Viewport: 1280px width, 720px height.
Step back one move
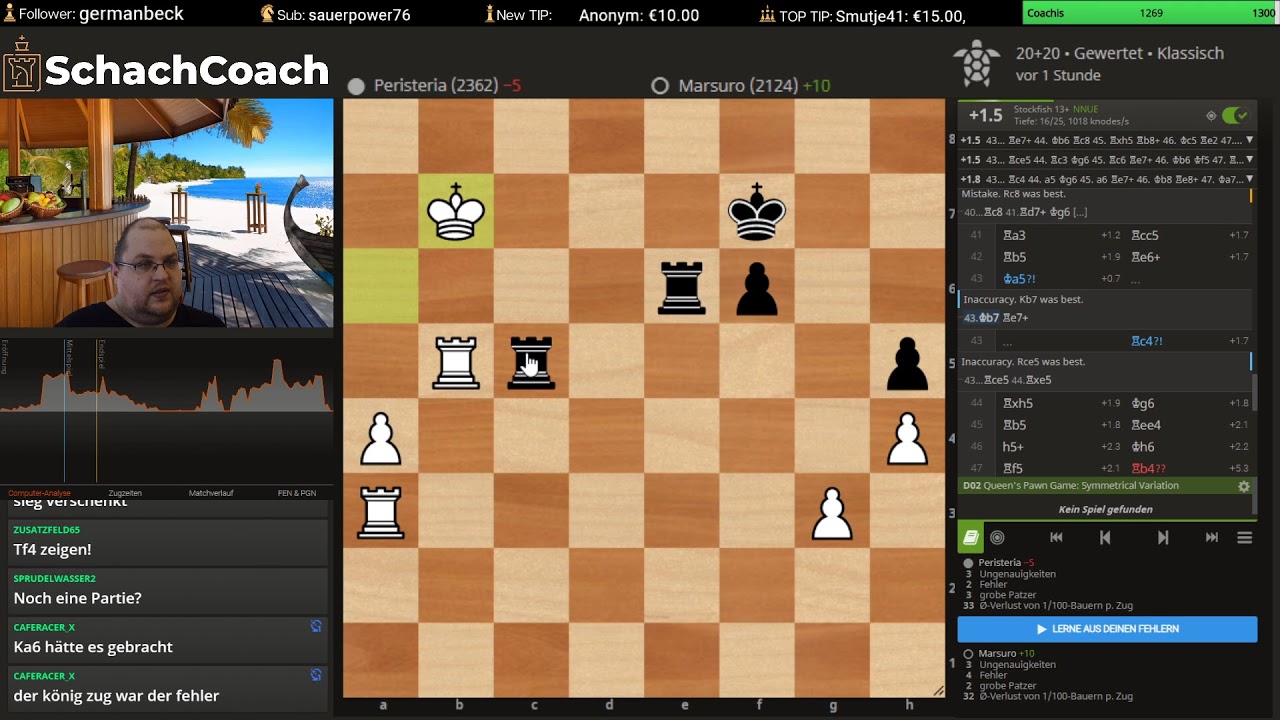point(1105,537)
